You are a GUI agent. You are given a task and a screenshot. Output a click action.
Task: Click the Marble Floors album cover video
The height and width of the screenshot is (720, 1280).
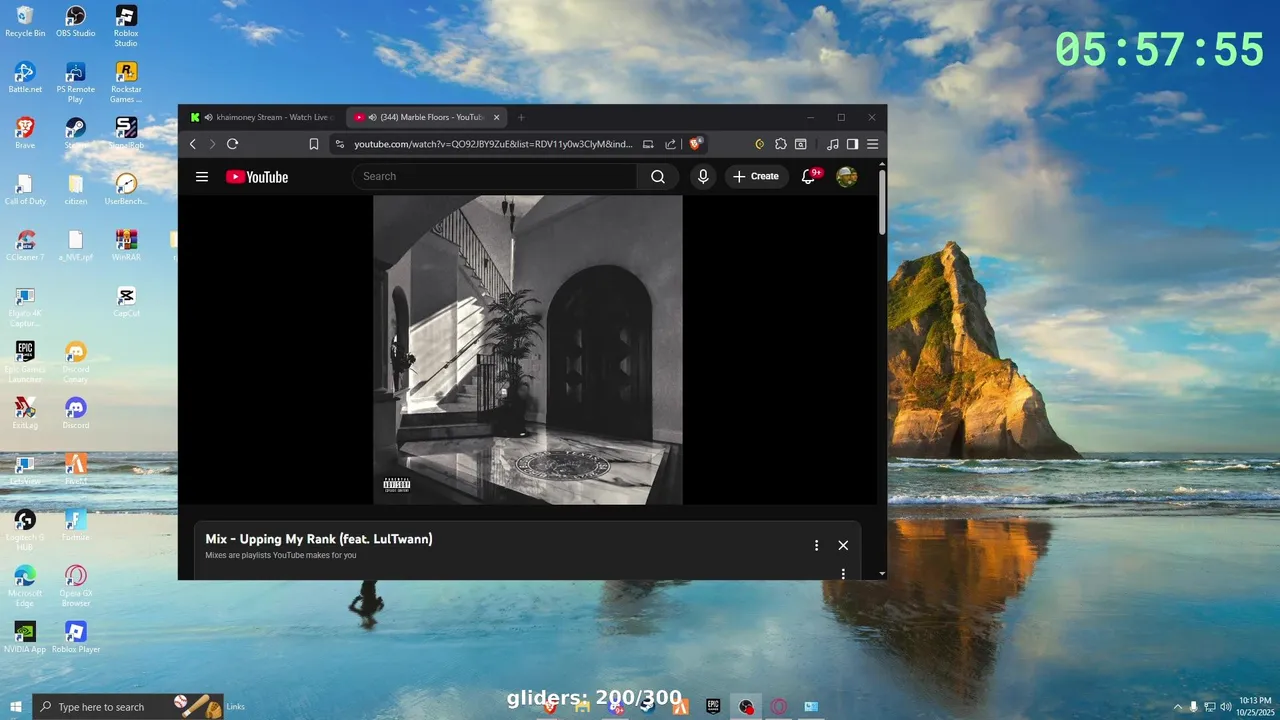tap(528, 350)
